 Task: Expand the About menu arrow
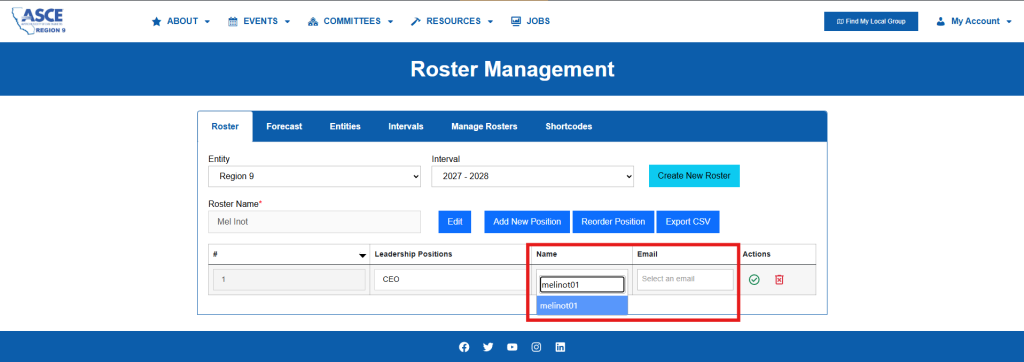click(x=208, y=22)
